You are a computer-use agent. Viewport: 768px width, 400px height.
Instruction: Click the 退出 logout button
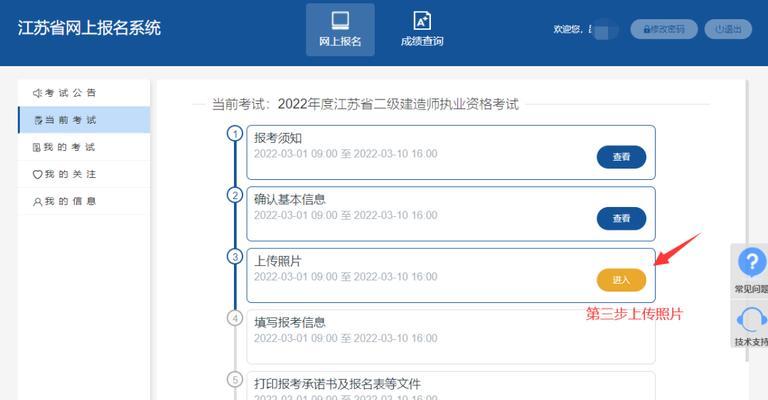(728, 29)
